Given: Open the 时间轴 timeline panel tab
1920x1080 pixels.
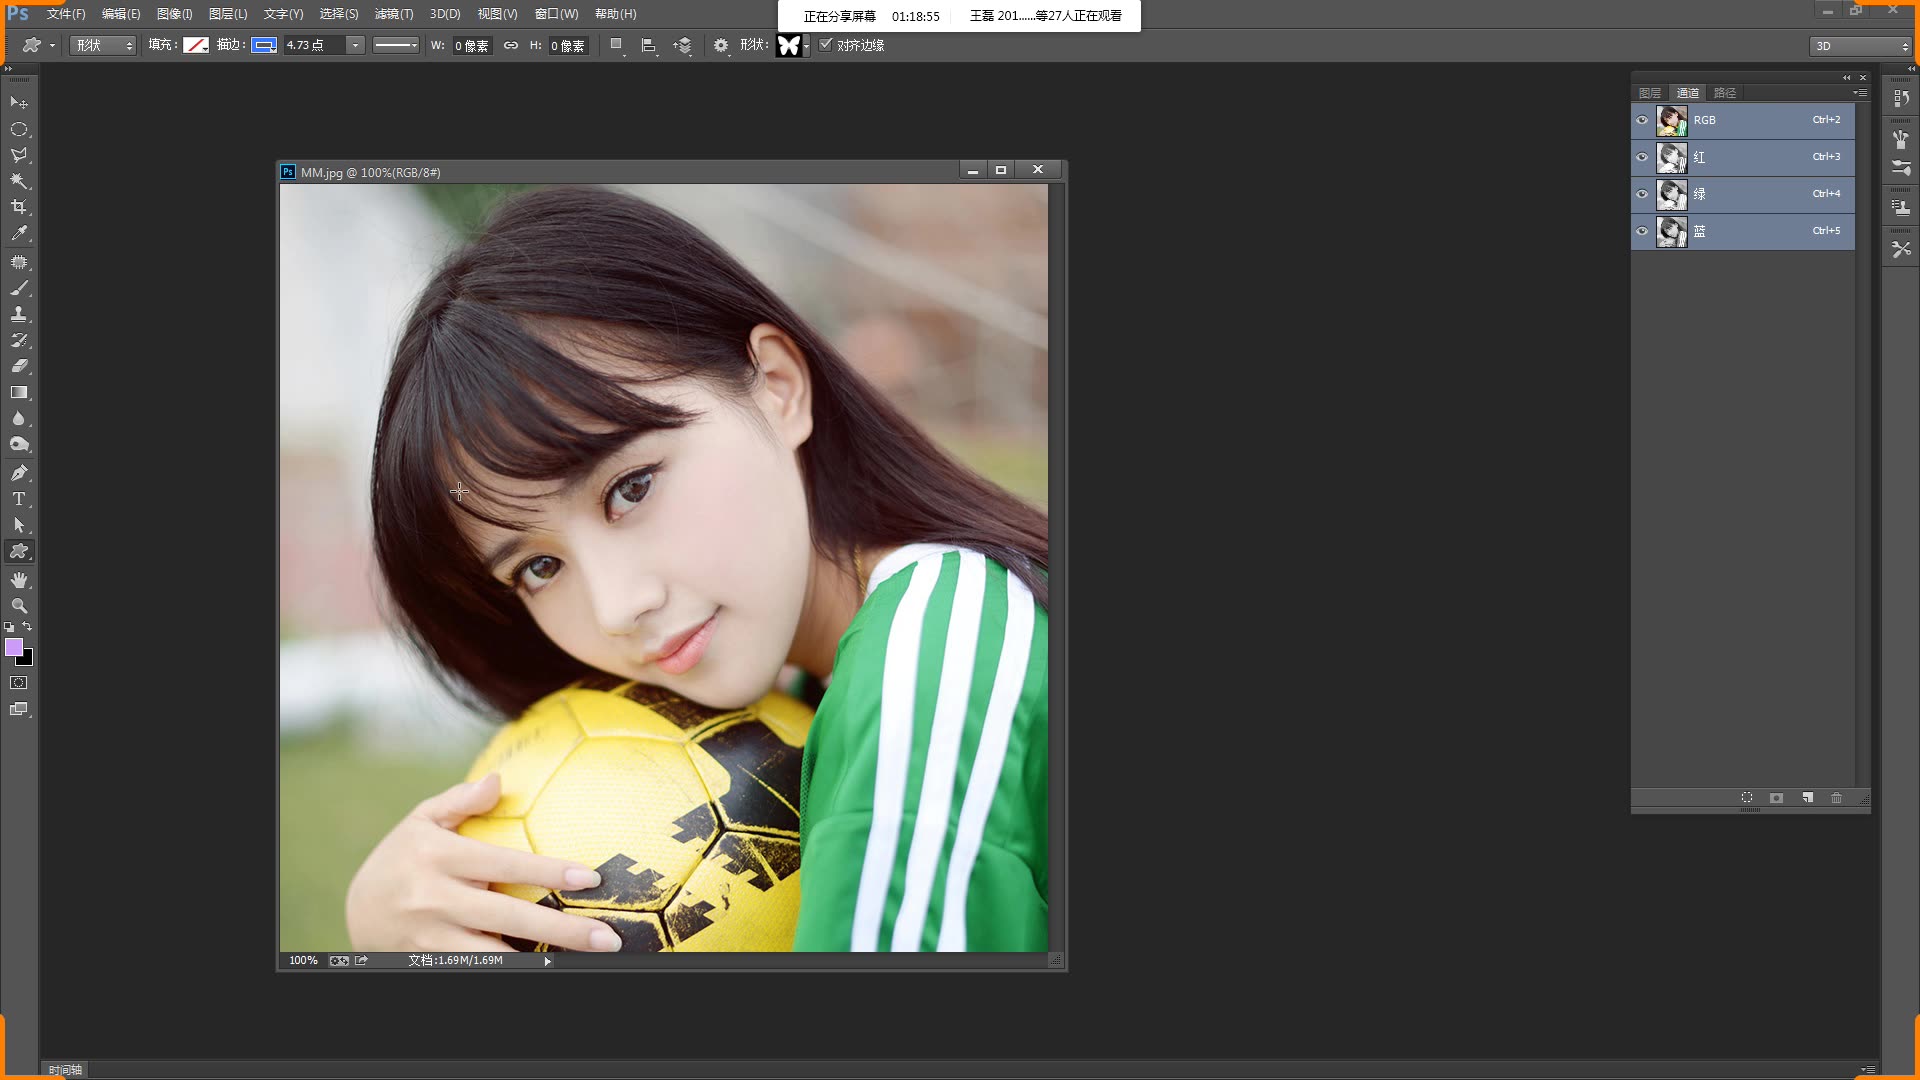Looking at the screenshot, I should (65, 1069).
